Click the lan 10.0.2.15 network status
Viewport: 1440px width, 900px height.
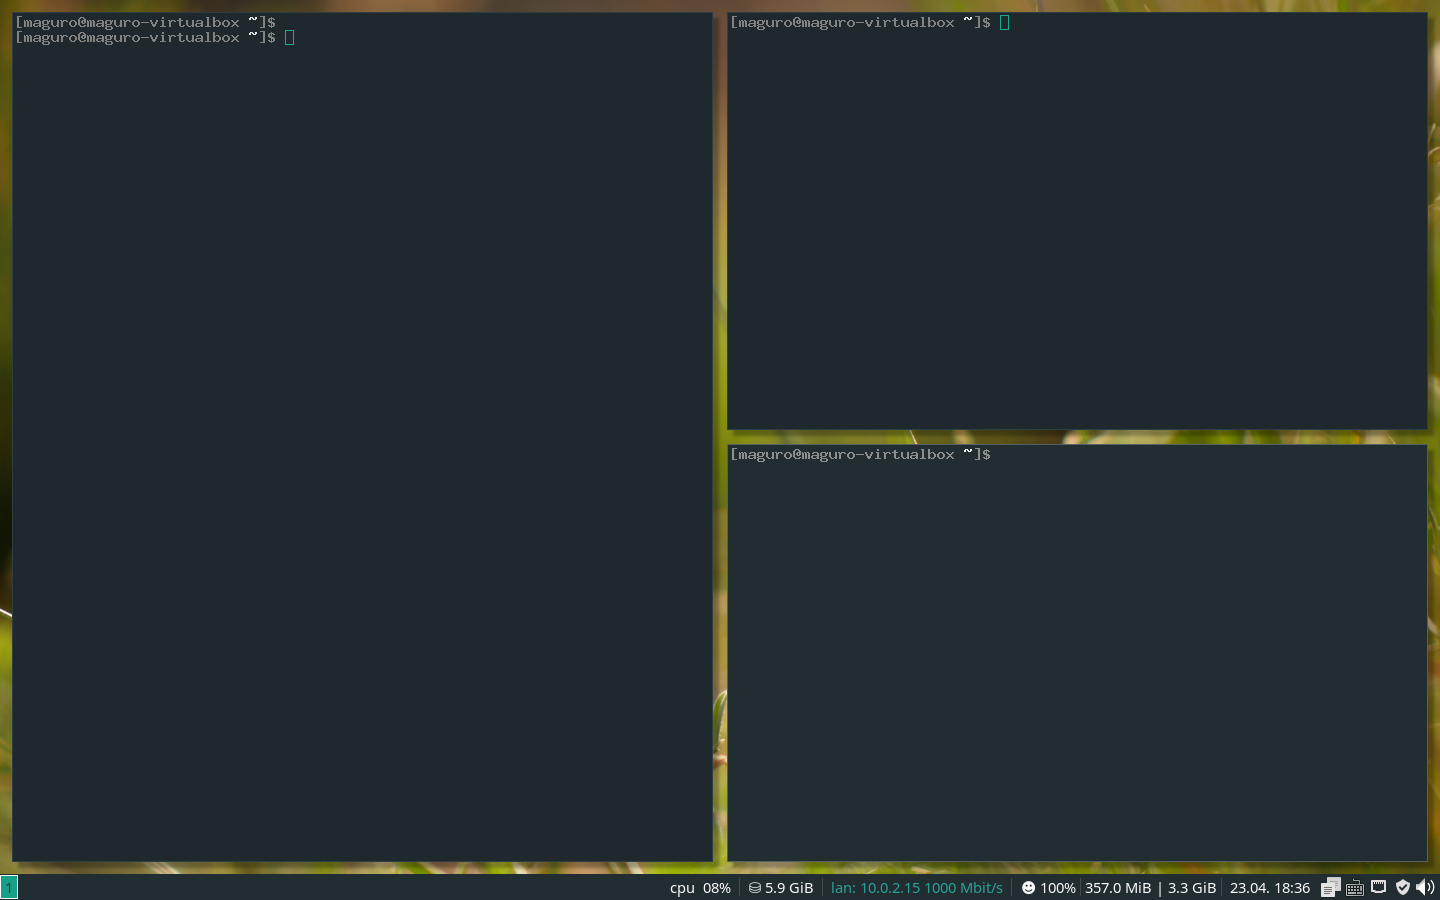click(916, 887)
